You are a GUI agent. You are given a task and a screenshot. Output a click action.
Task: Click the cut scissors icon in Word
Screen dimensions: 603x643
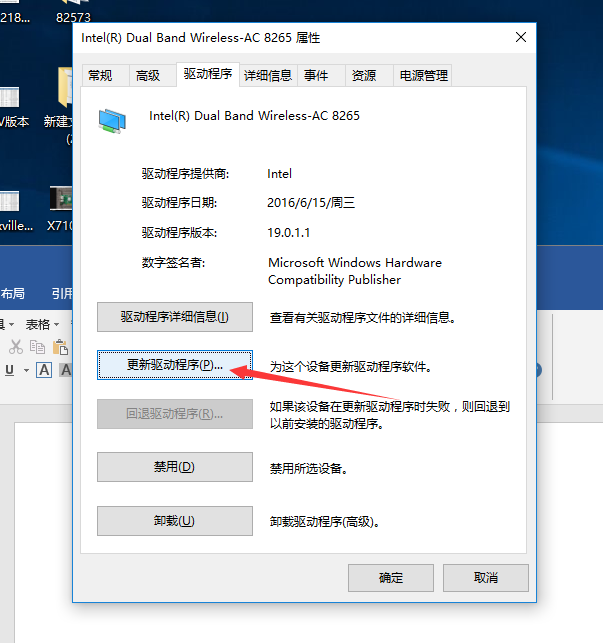15,347
